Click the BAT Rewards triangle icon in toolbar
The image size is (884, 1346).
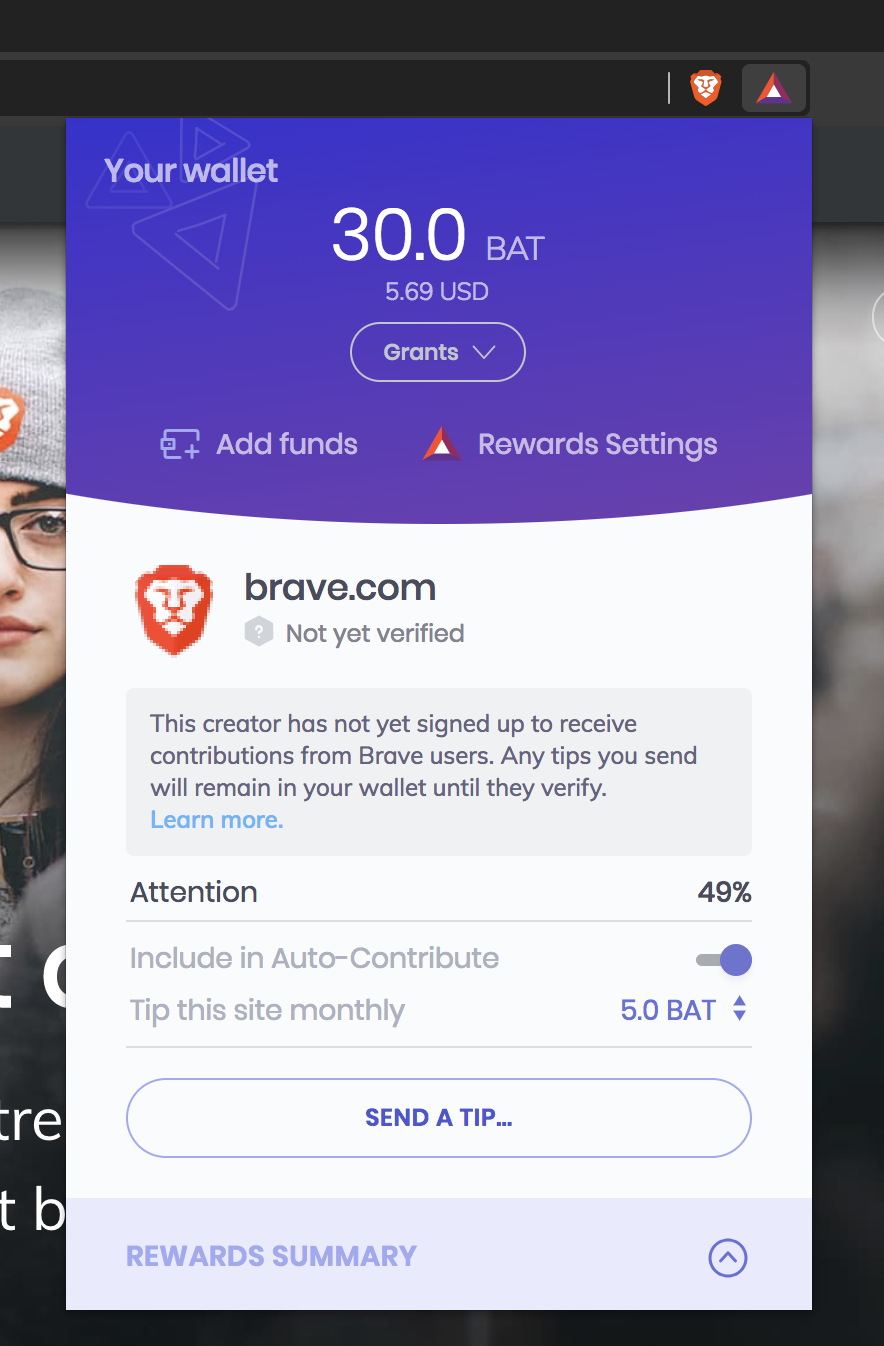click(774, 90)
